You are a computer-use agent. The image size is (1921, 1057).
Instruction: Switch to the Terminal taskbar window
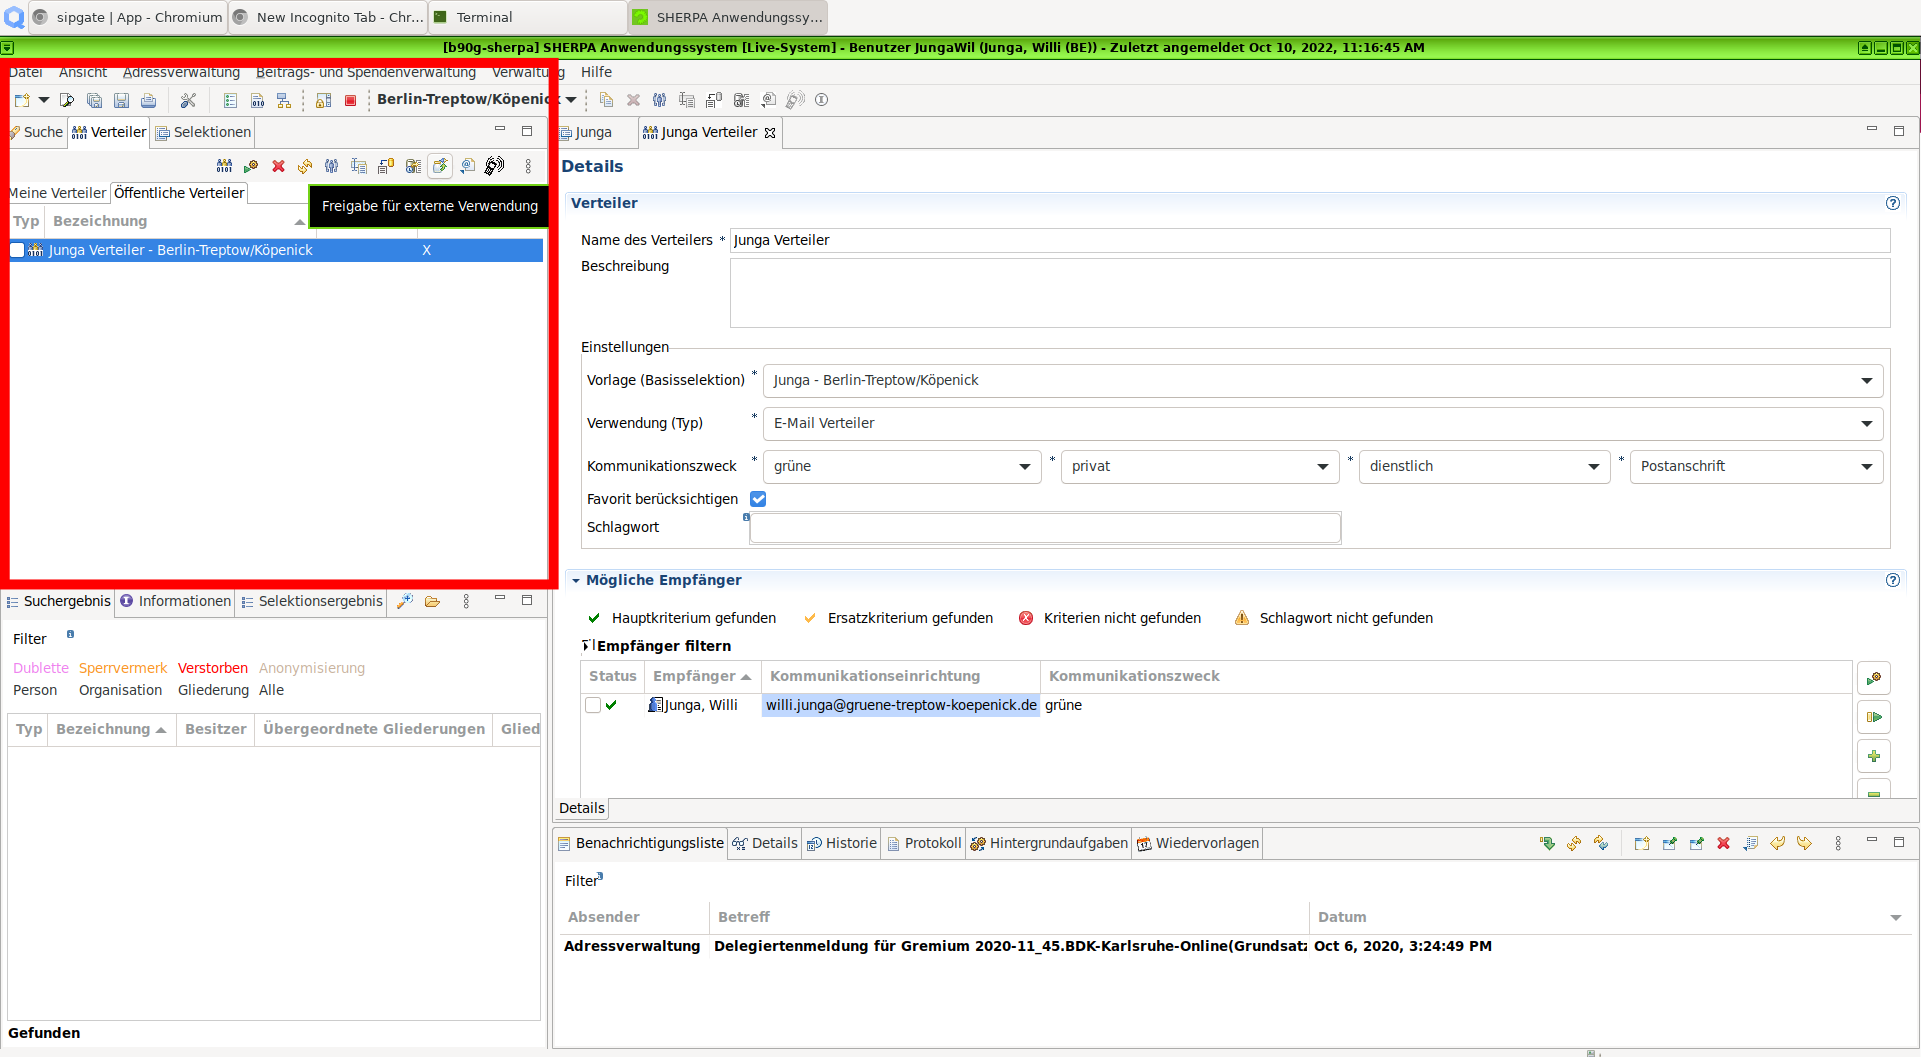coord(528,17)
